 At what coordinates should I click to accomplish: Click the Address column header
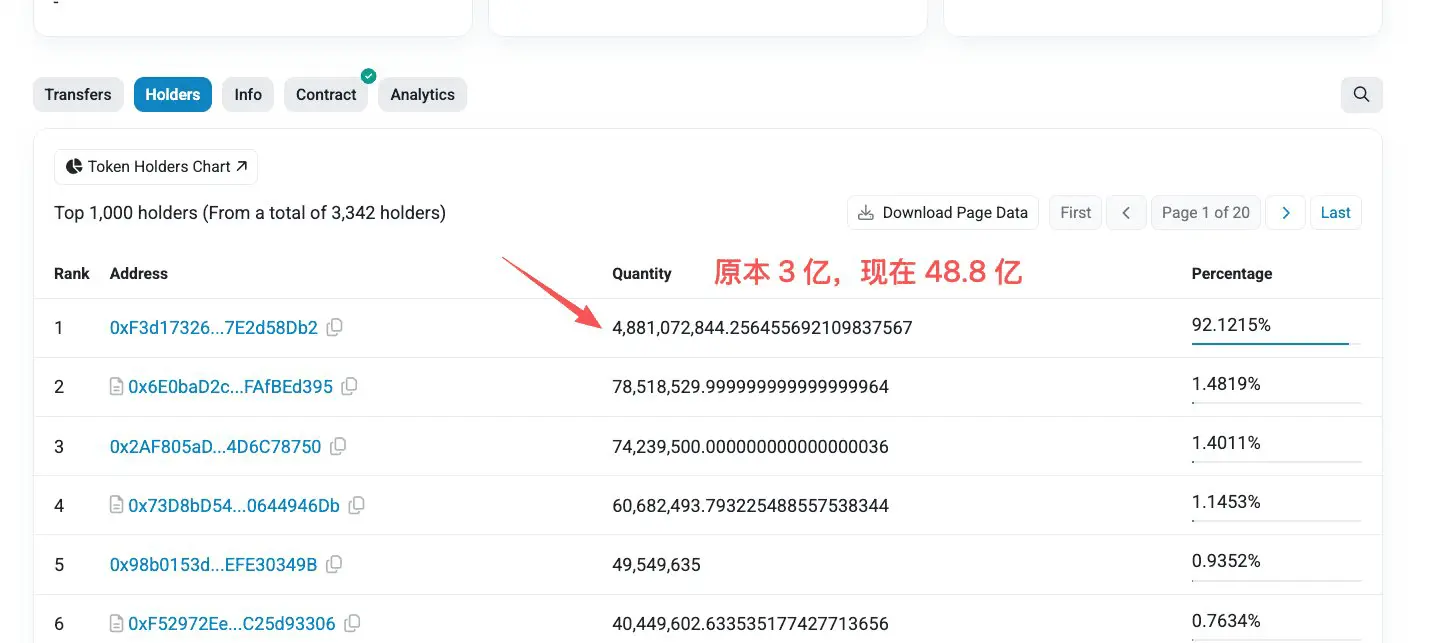pos(139,273)
